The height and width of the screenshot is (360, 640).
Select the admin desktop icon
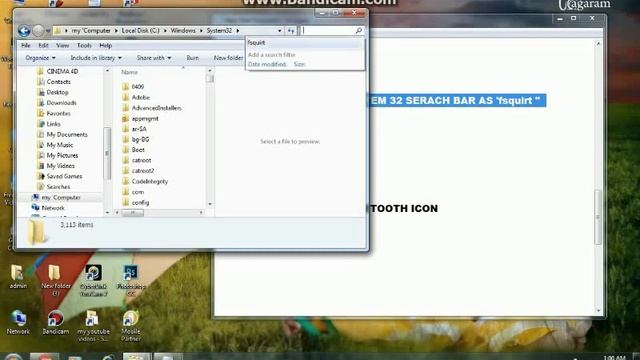coord(18,276)
